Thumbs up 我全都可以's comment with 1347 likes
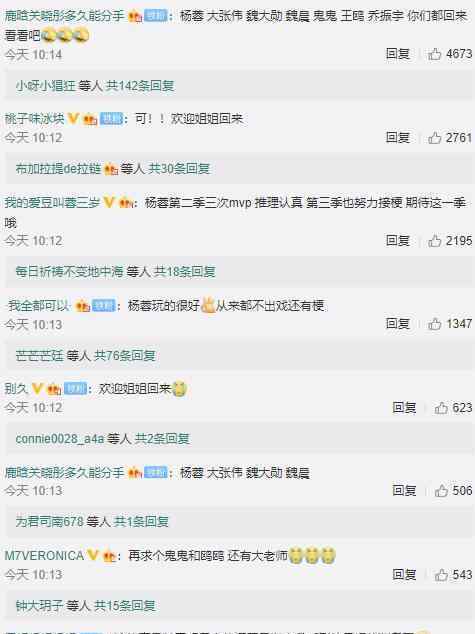This screenshot has height=634, width=475. point(435,324)
